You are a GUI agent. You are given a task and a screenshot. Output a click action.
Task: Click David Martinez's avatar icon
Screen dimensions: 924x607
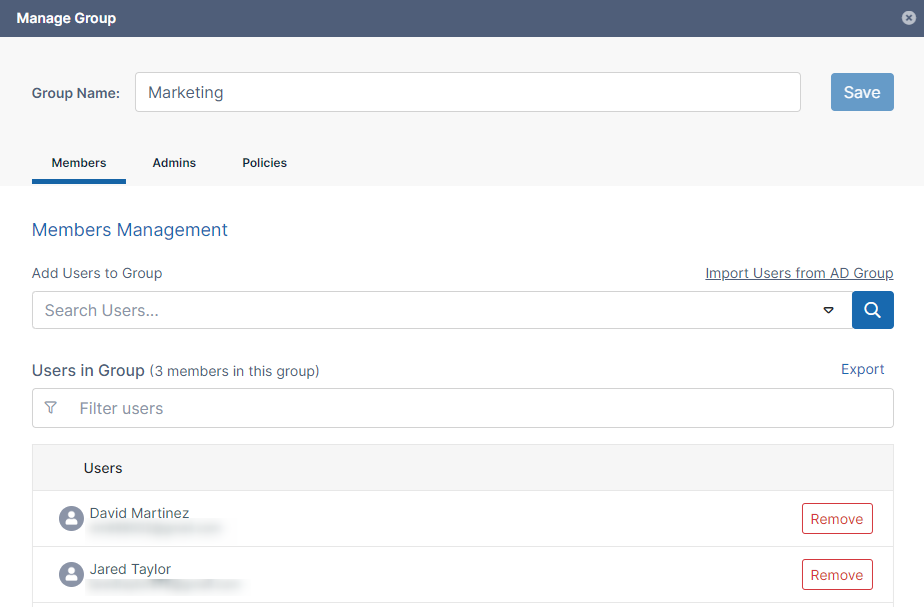point(71,518)
